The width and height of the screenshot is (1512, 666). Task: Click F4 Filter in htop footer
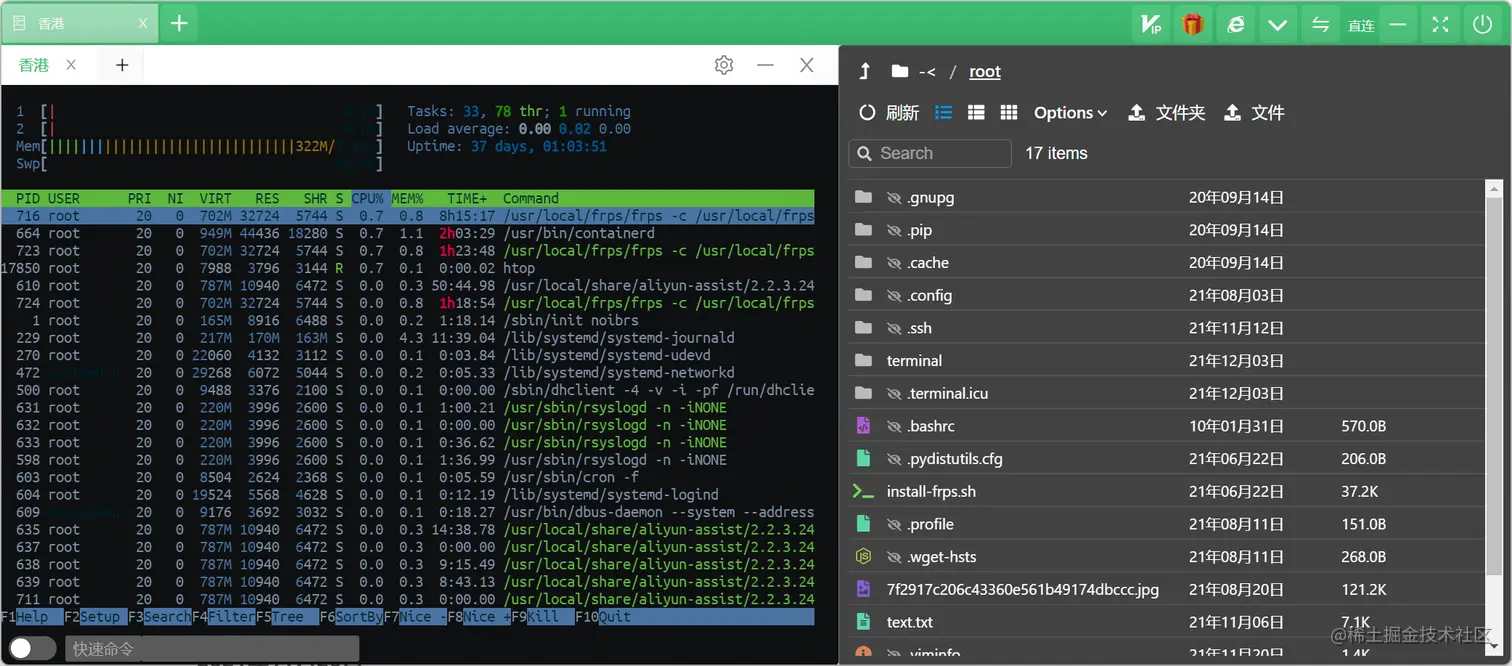coord(224,617)
